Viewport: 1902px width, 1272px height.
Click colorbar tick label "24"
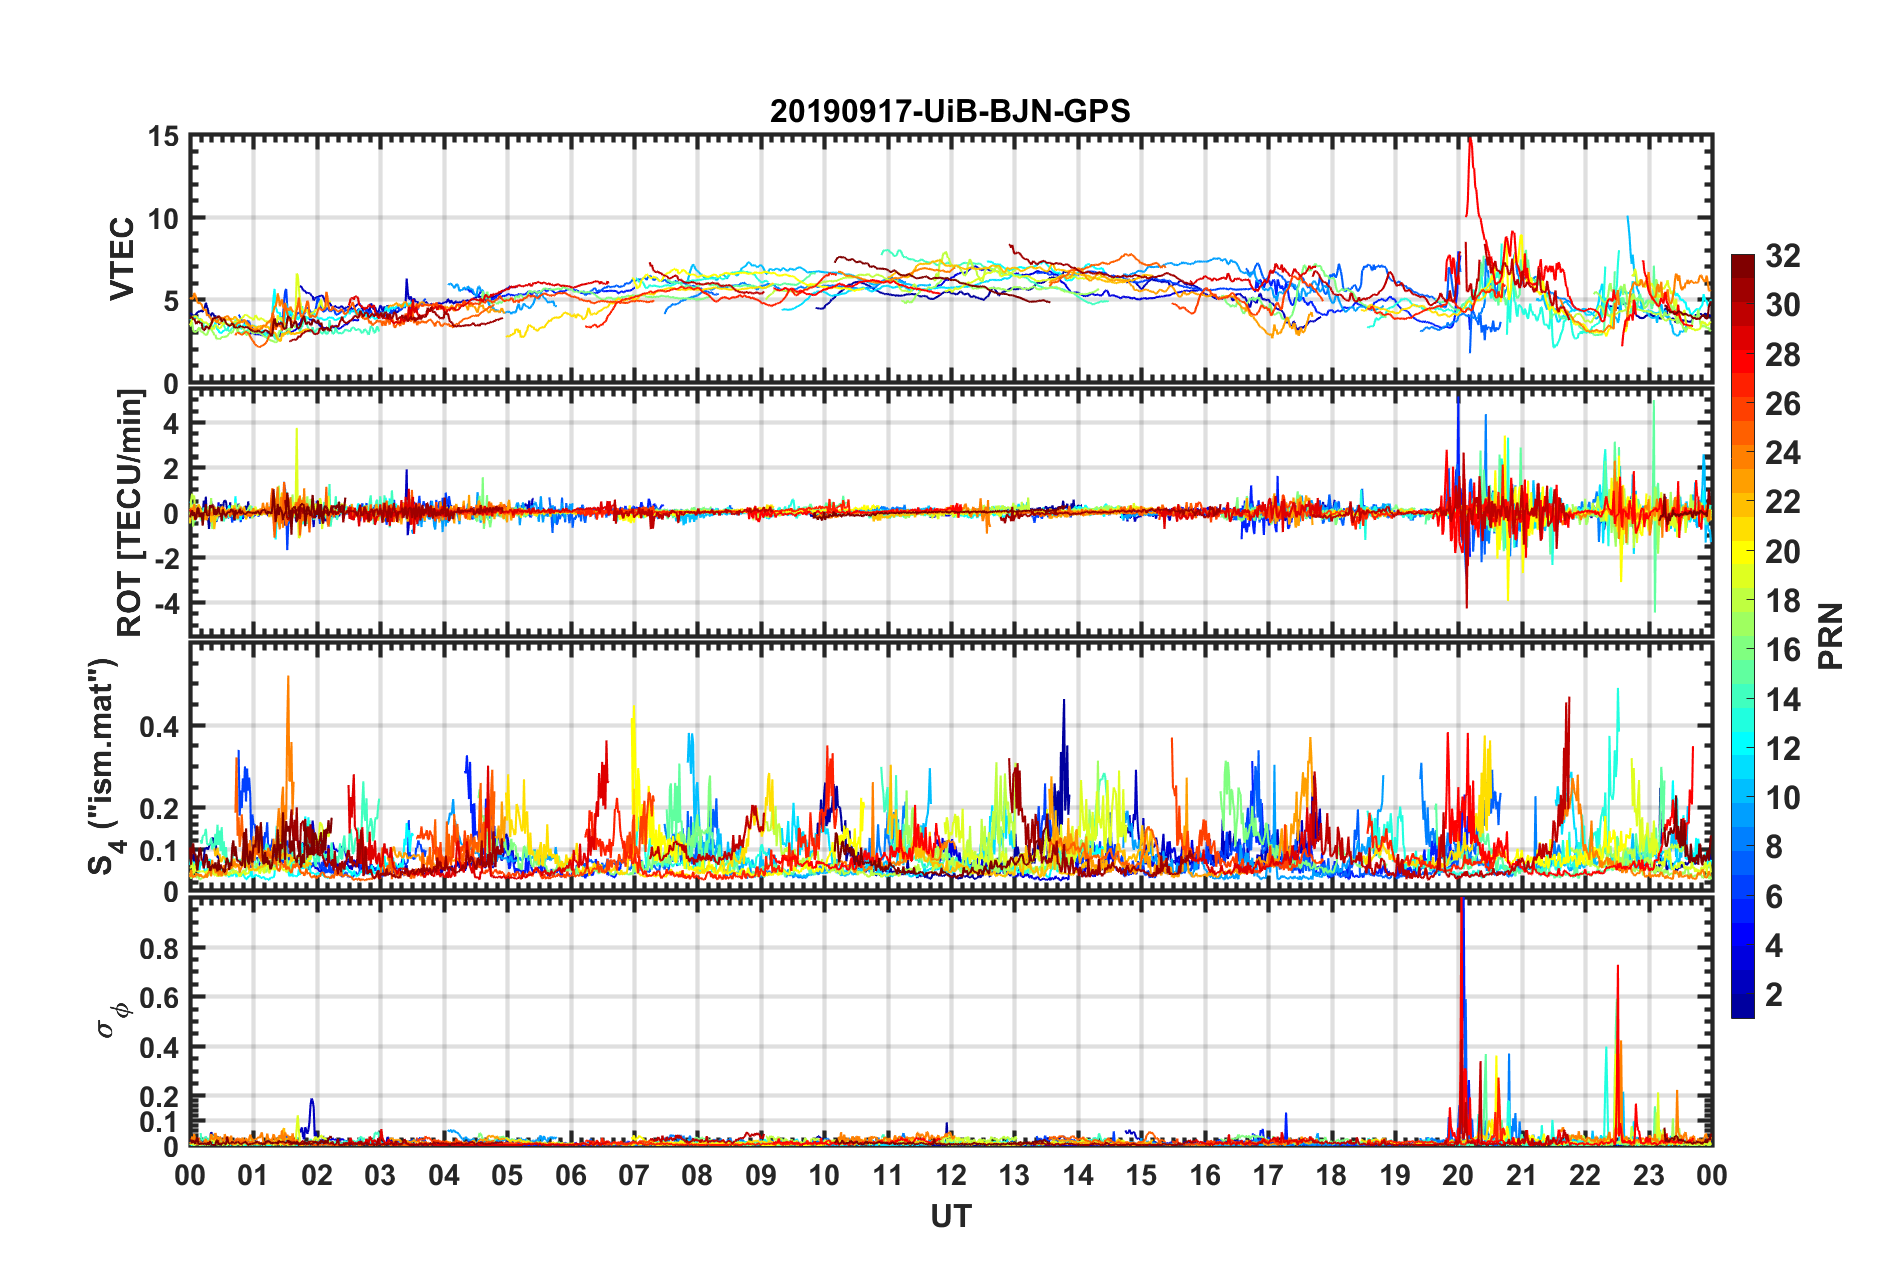[x=1783, y=453]
